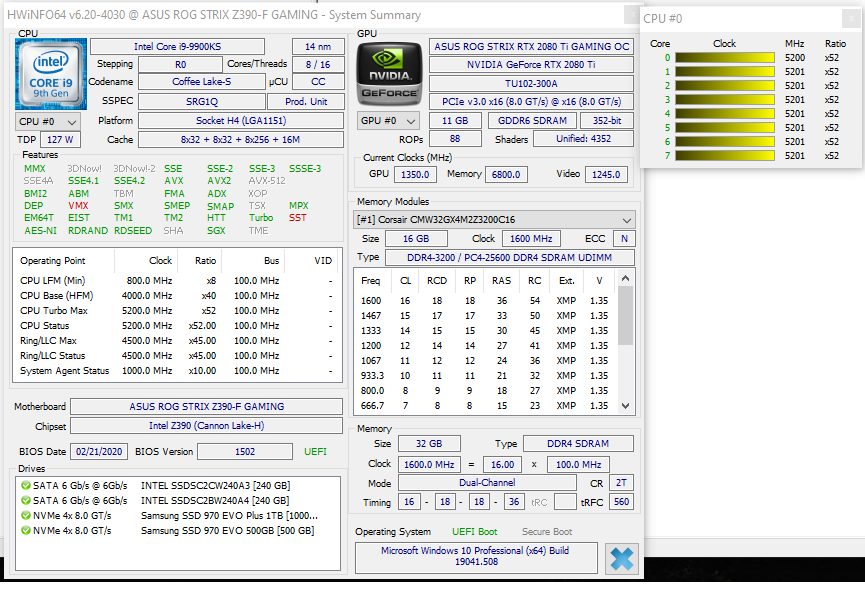This screenshot has width=865, height=593.
Task: Click the Unified: 4352 shaders field
Action: tap(583, 138)
